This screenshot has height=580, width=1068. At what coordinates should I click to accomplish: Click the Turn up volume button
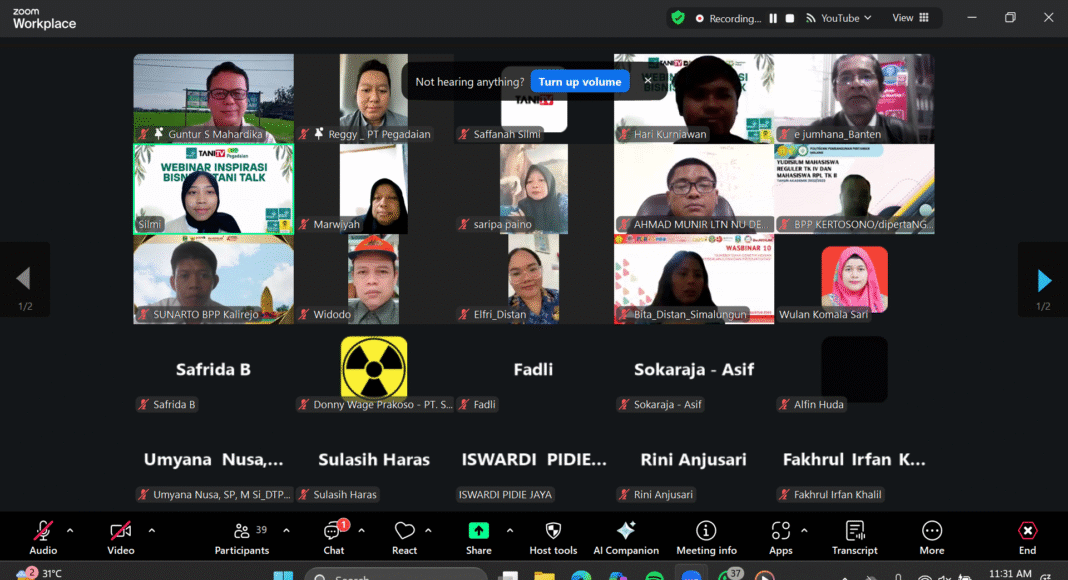coord(580,82)
